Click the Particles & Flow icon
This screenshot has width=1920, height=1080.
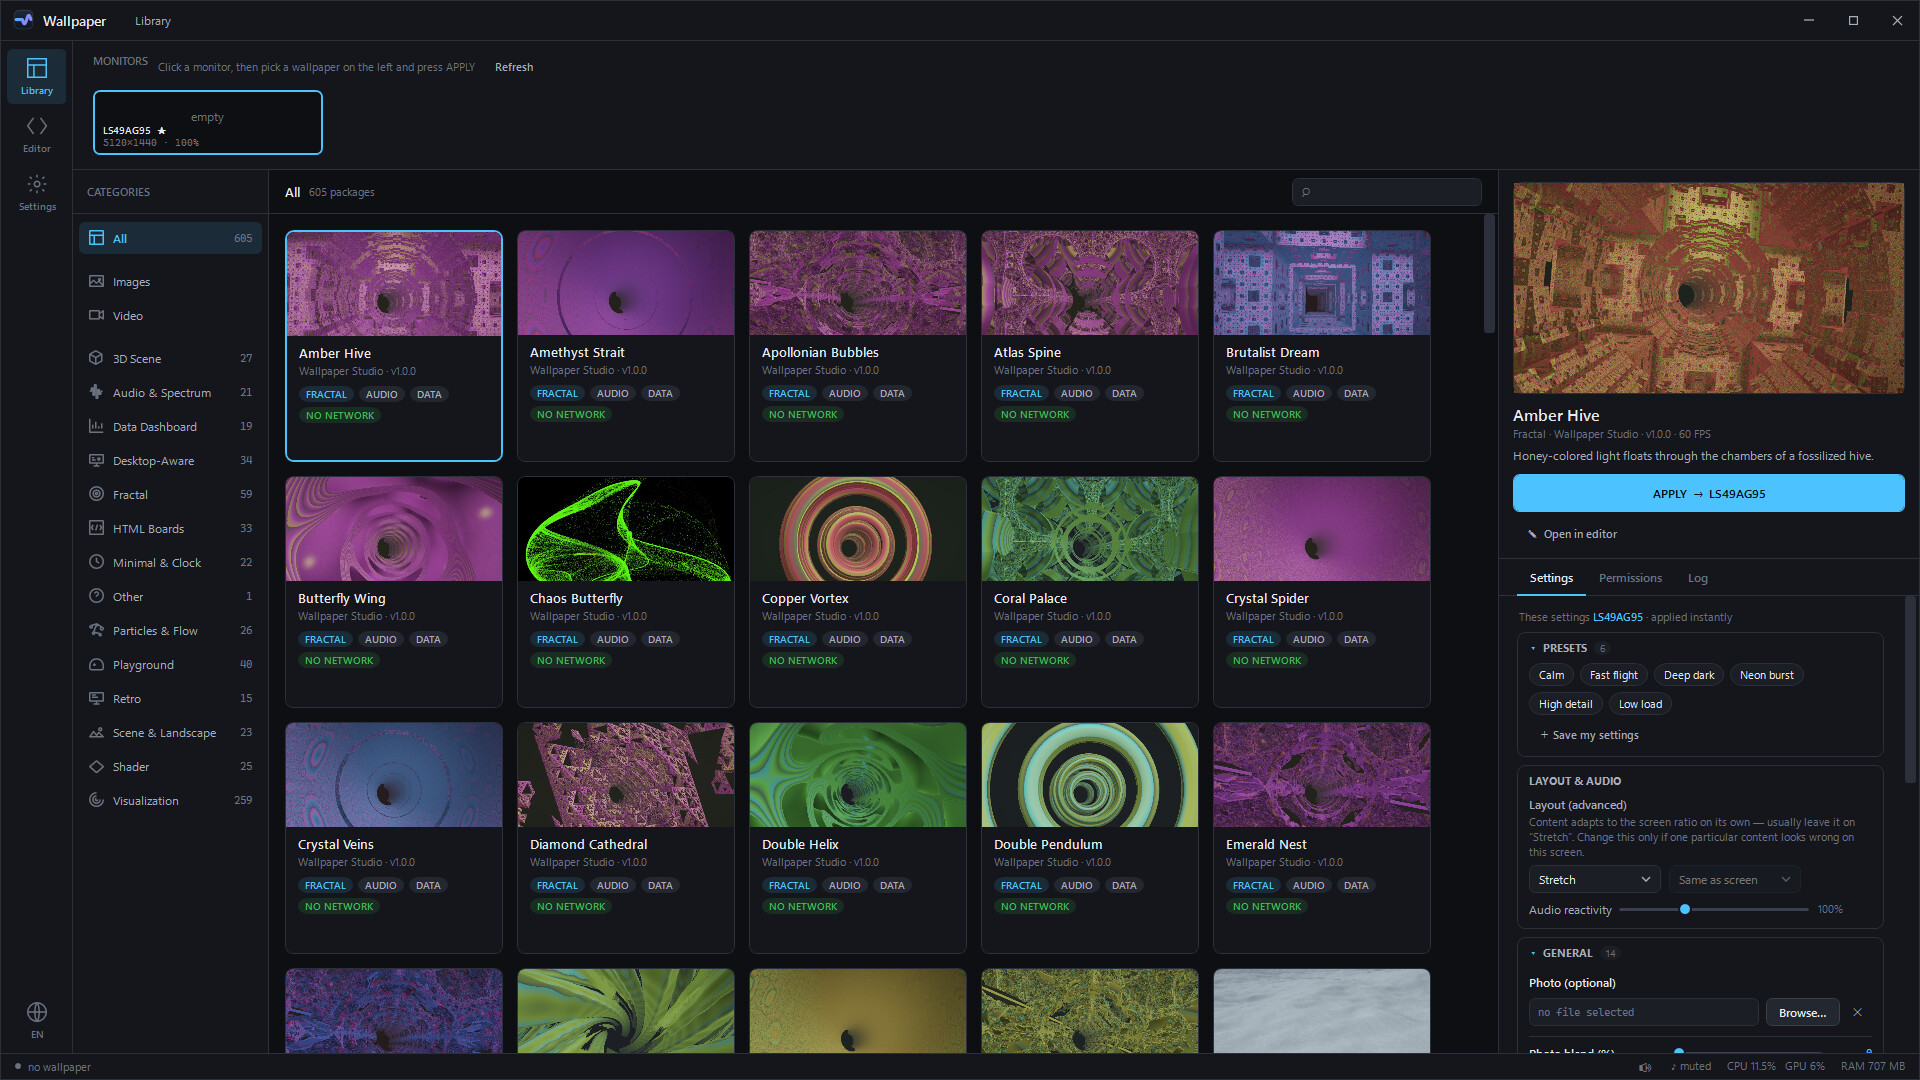click(x=96, y=630)
